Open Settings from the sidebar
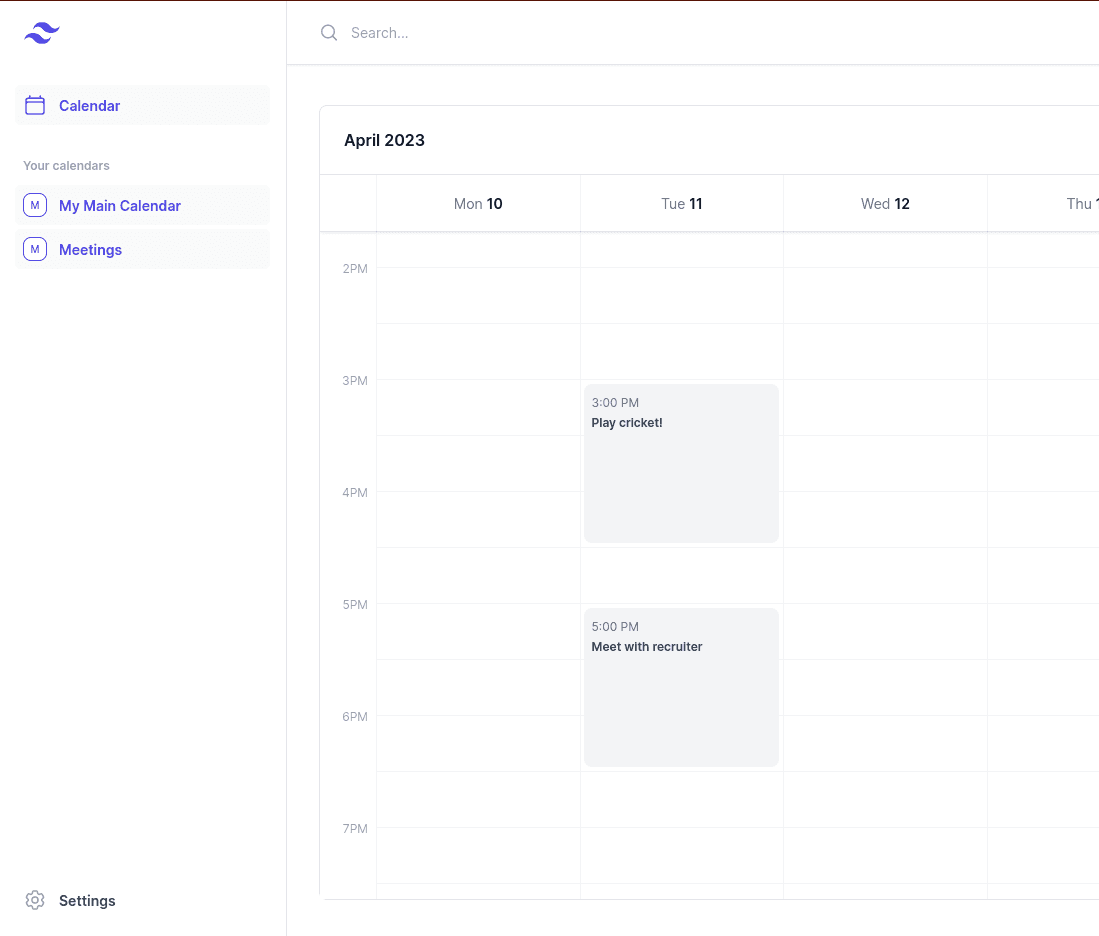1099x936 pixels. [87, 901]
